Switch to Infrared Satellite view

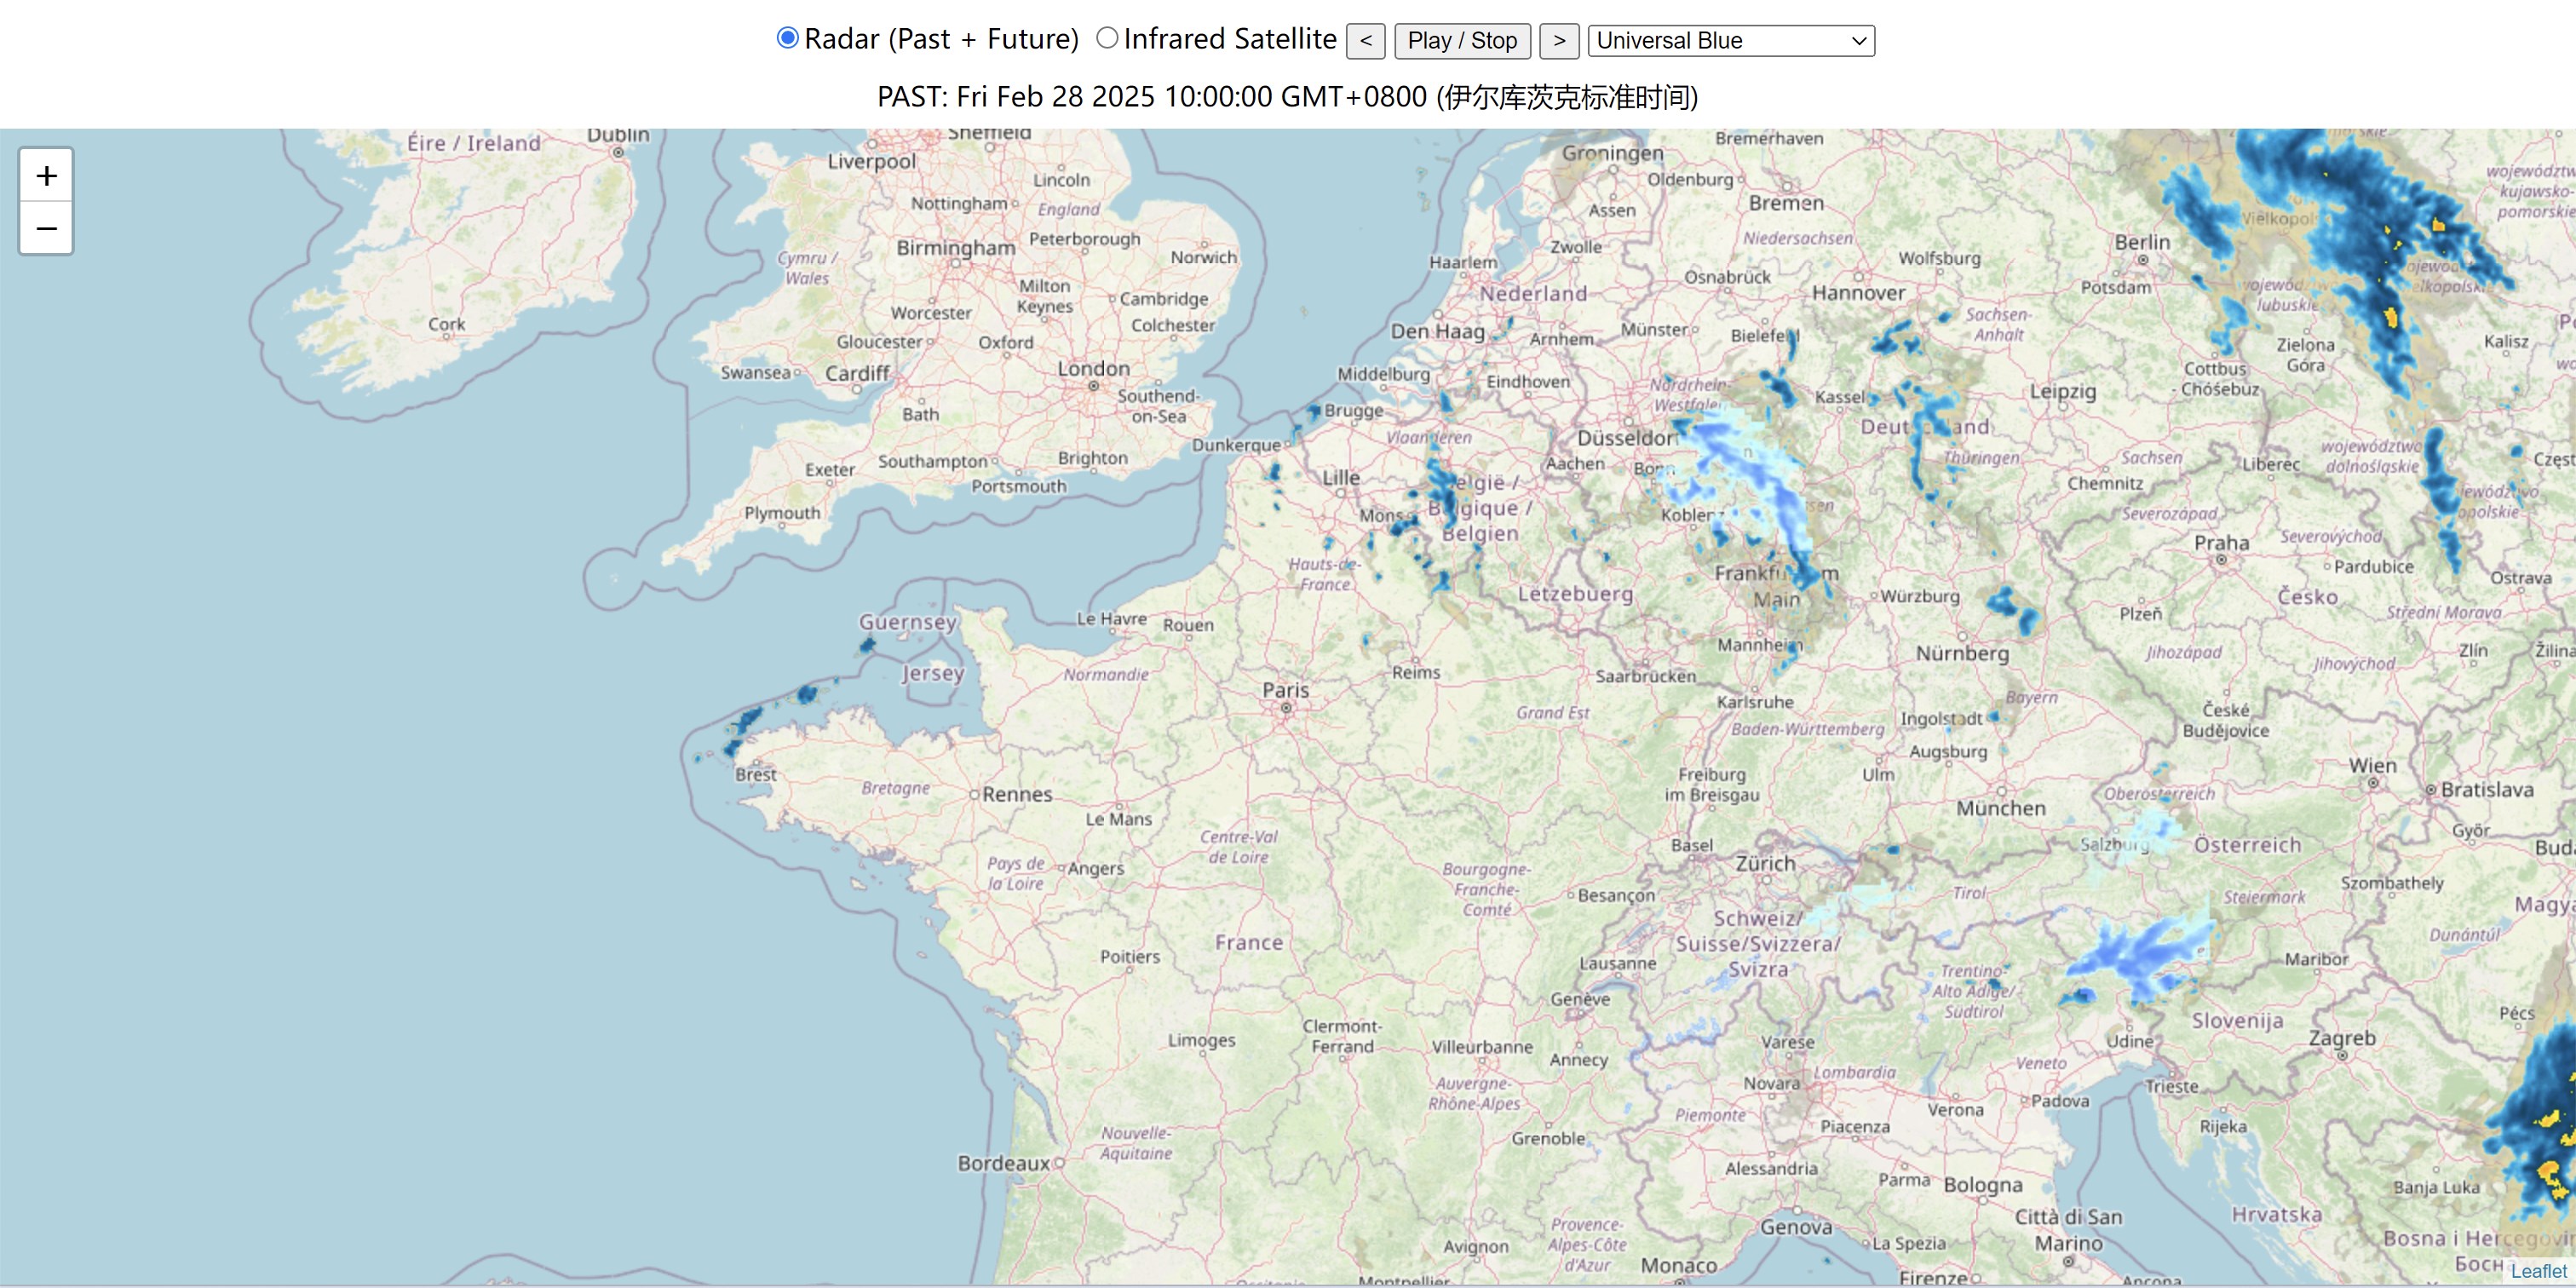(x=1107, y=37)
